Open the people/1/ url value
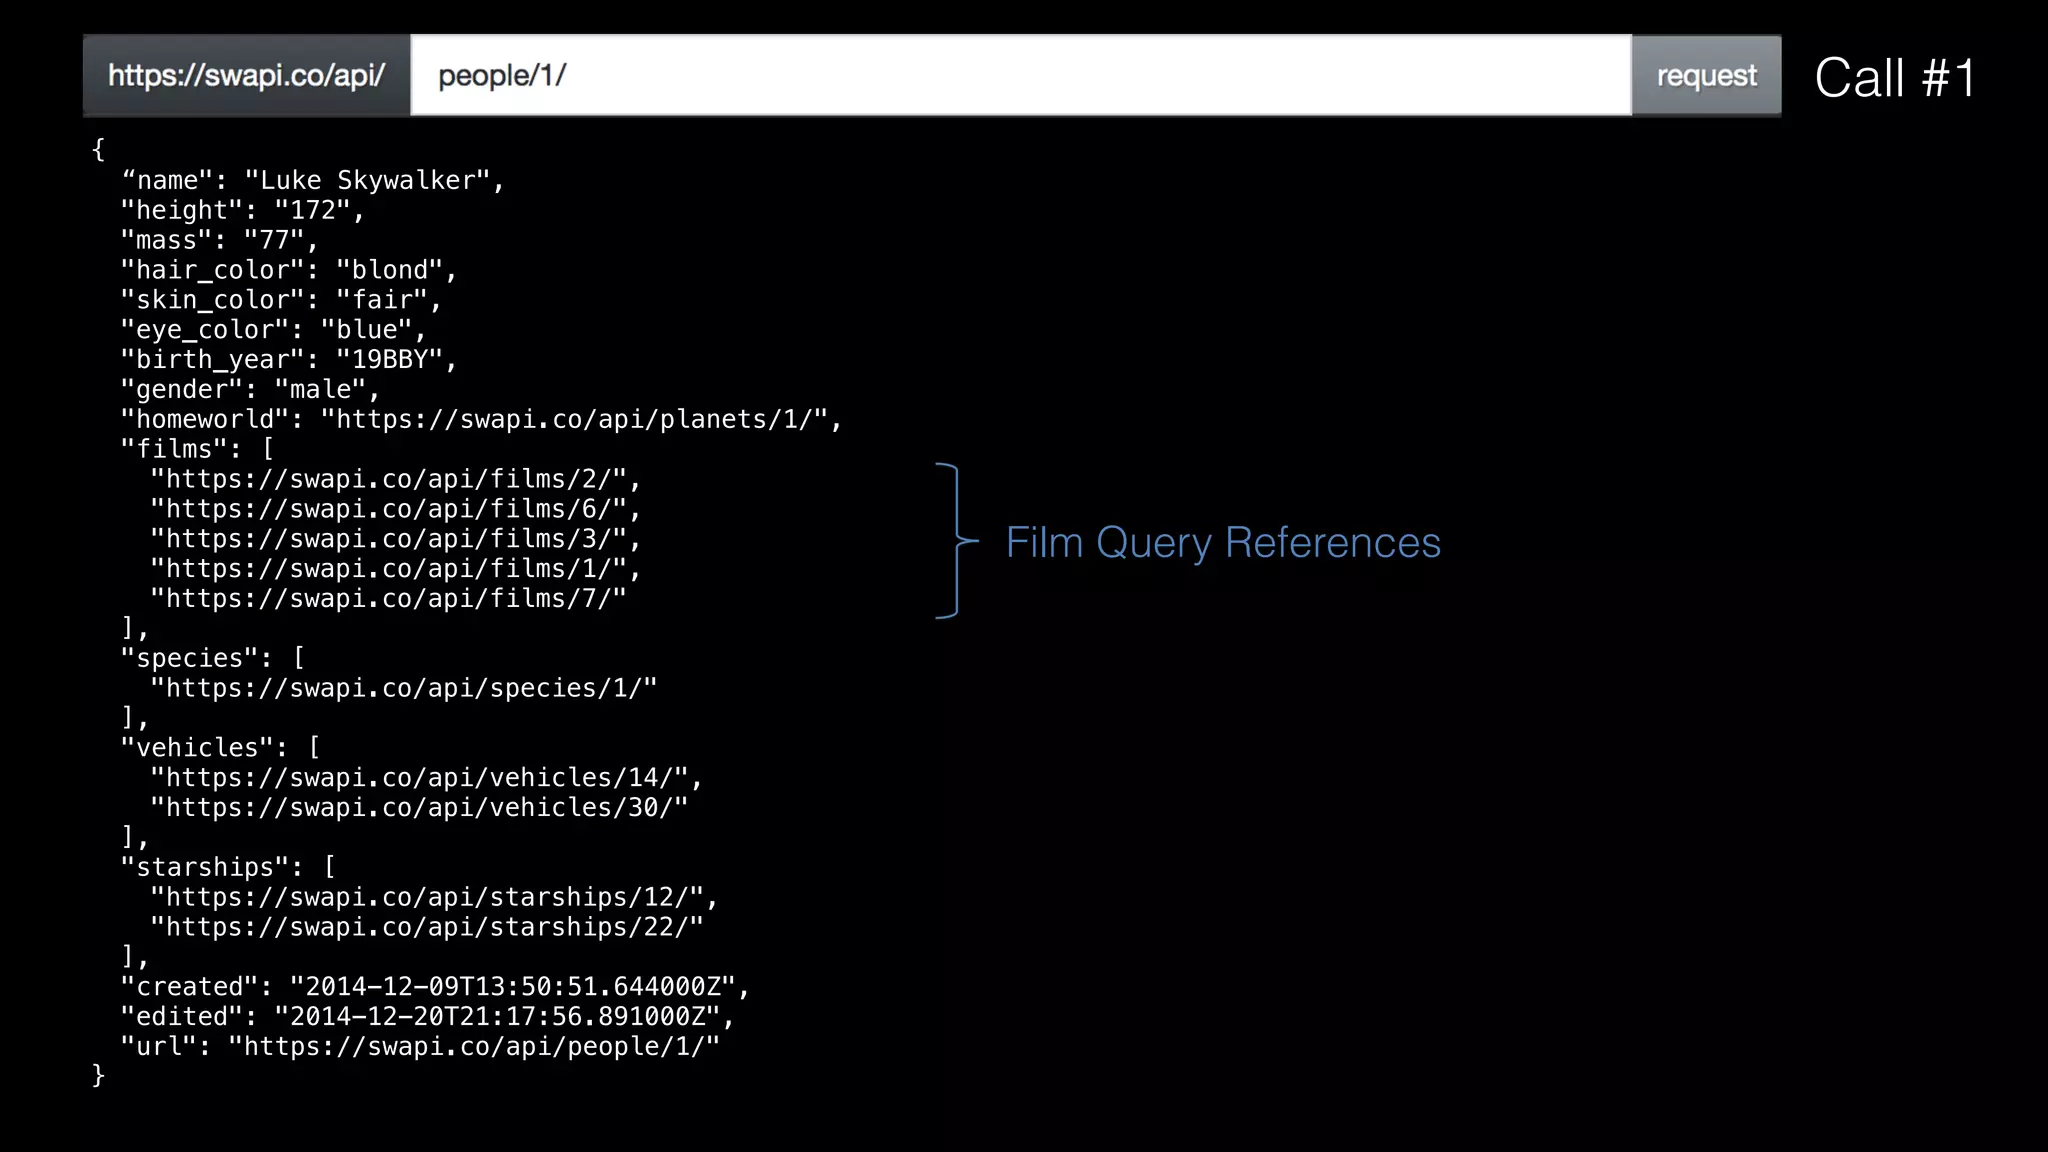 point(473,1047)
